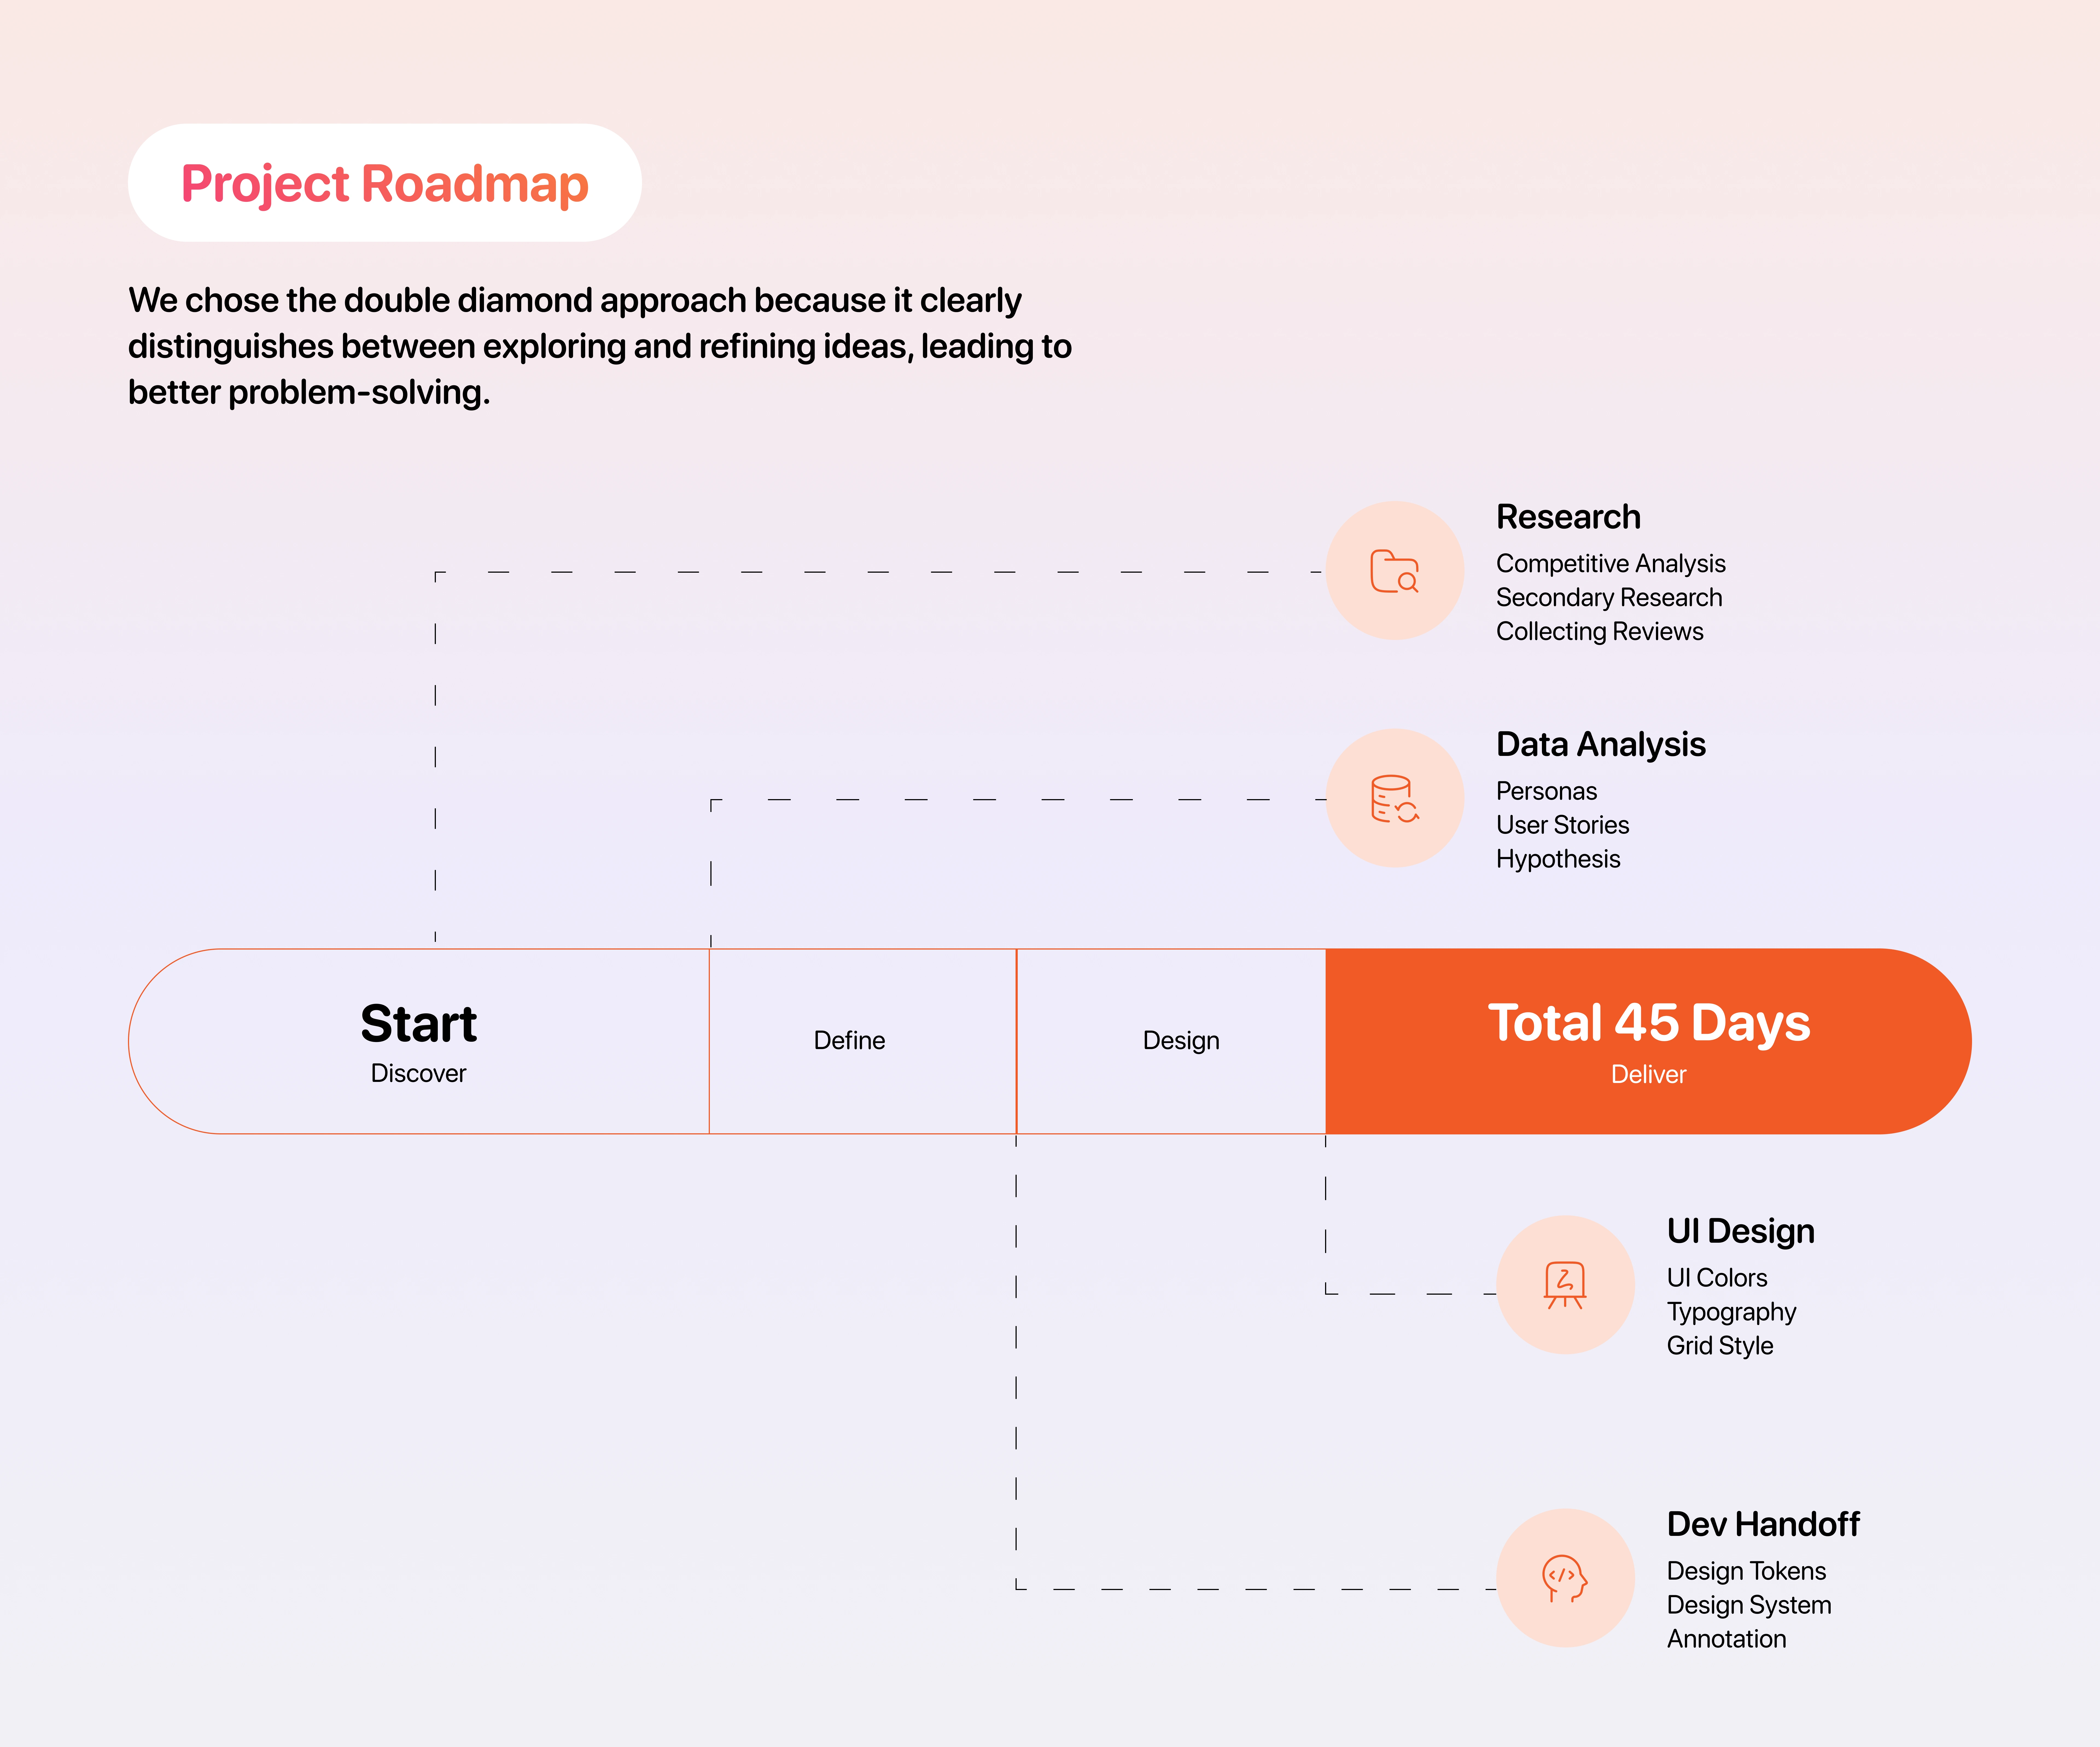Screen dimensions: 2100x1747
Task: Click the Dev Handoff code-head icon
Action: coord(1565,1578)
